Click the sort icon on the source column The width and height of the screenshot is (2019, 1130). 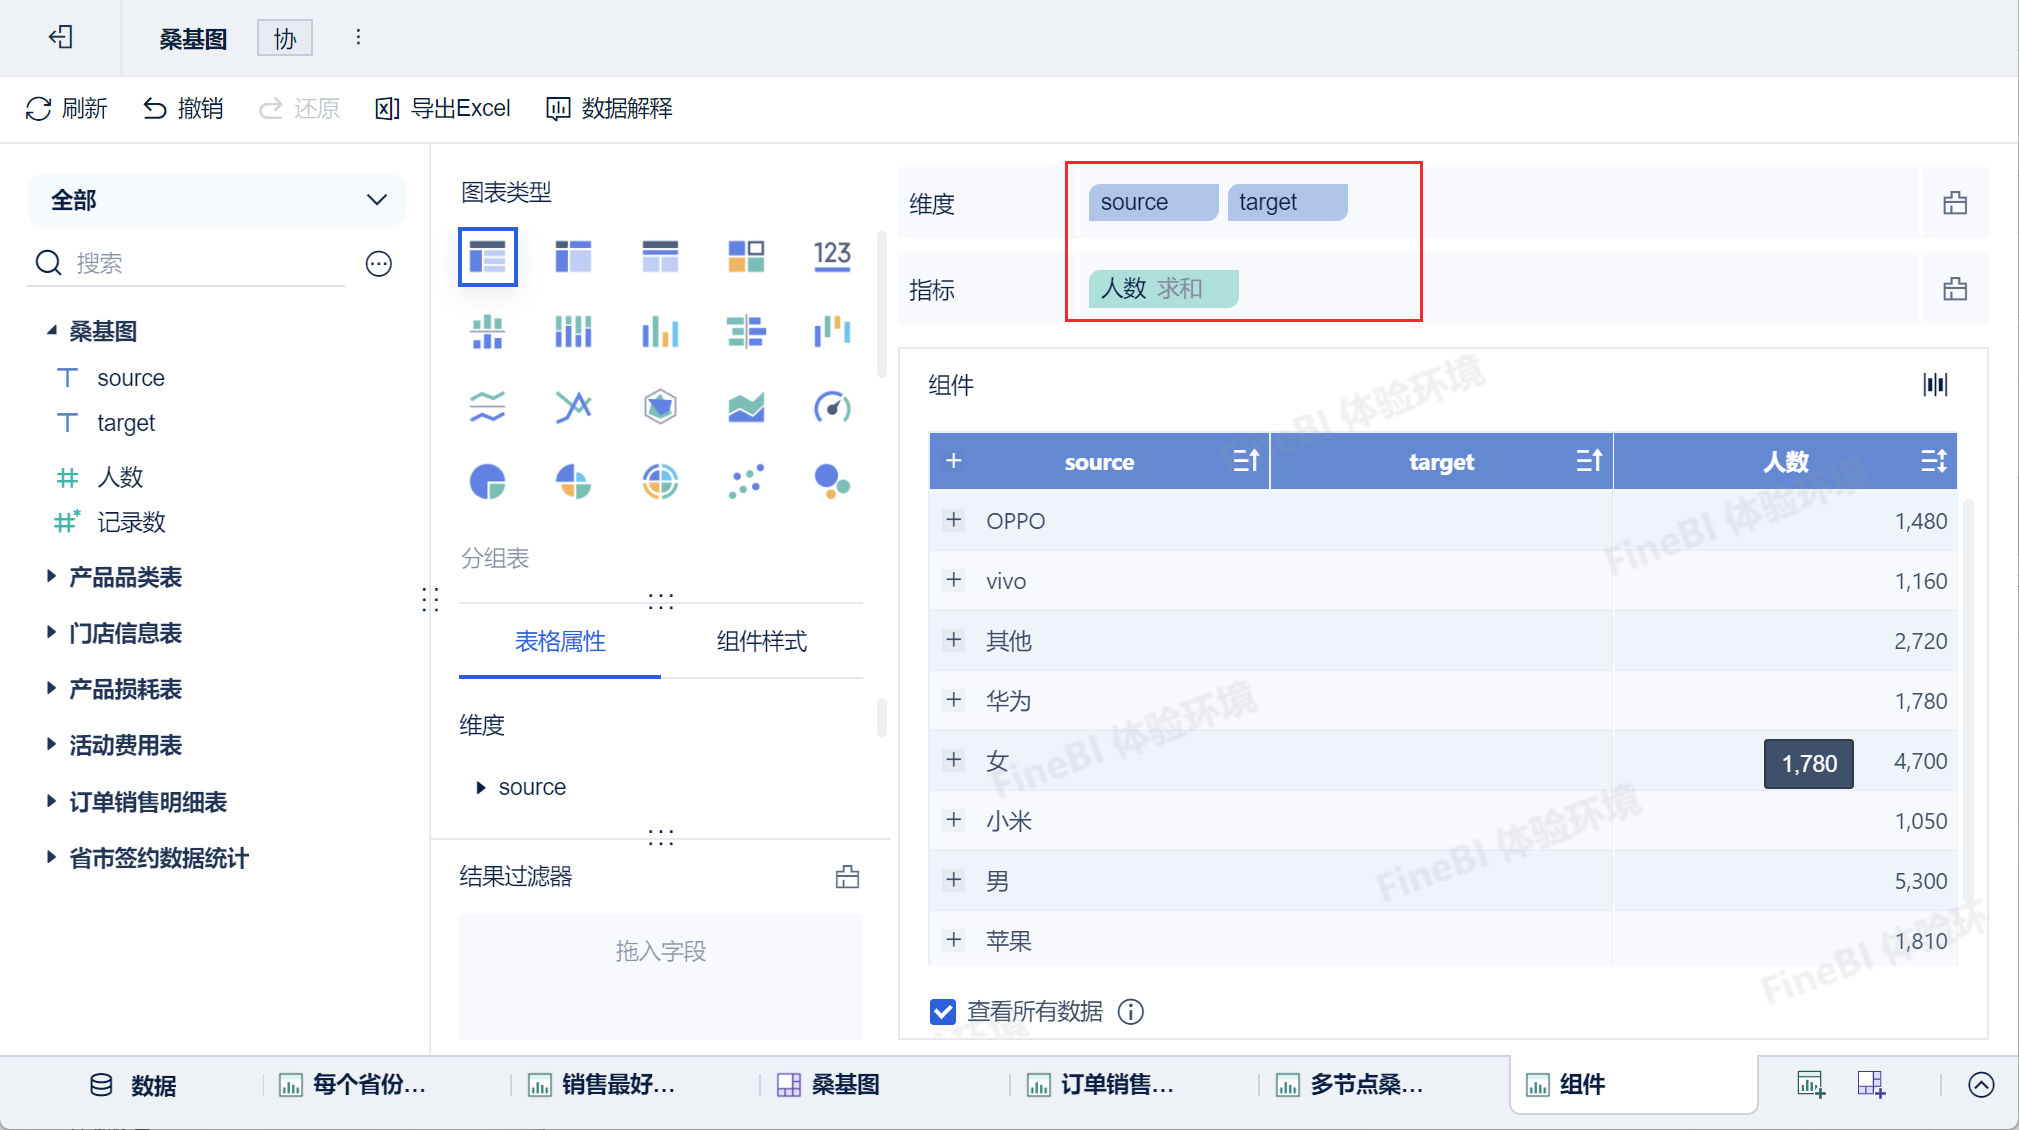[x=1245, y=461]
